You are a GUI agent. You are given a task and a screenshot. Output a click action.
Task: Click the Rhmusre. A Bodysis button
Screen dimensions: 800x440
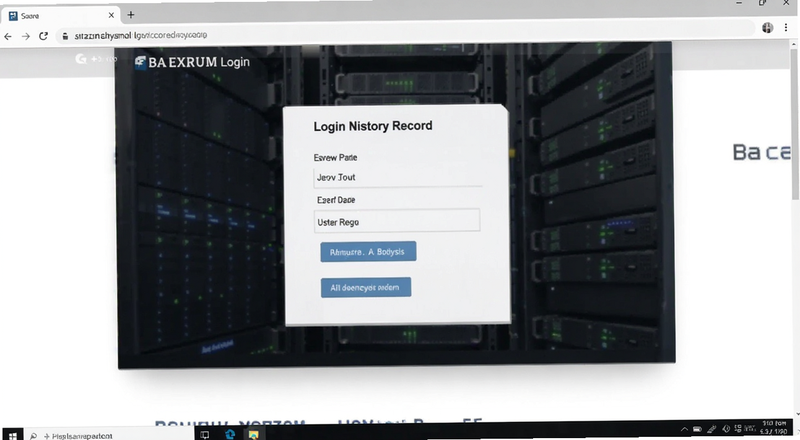[368, 252]
